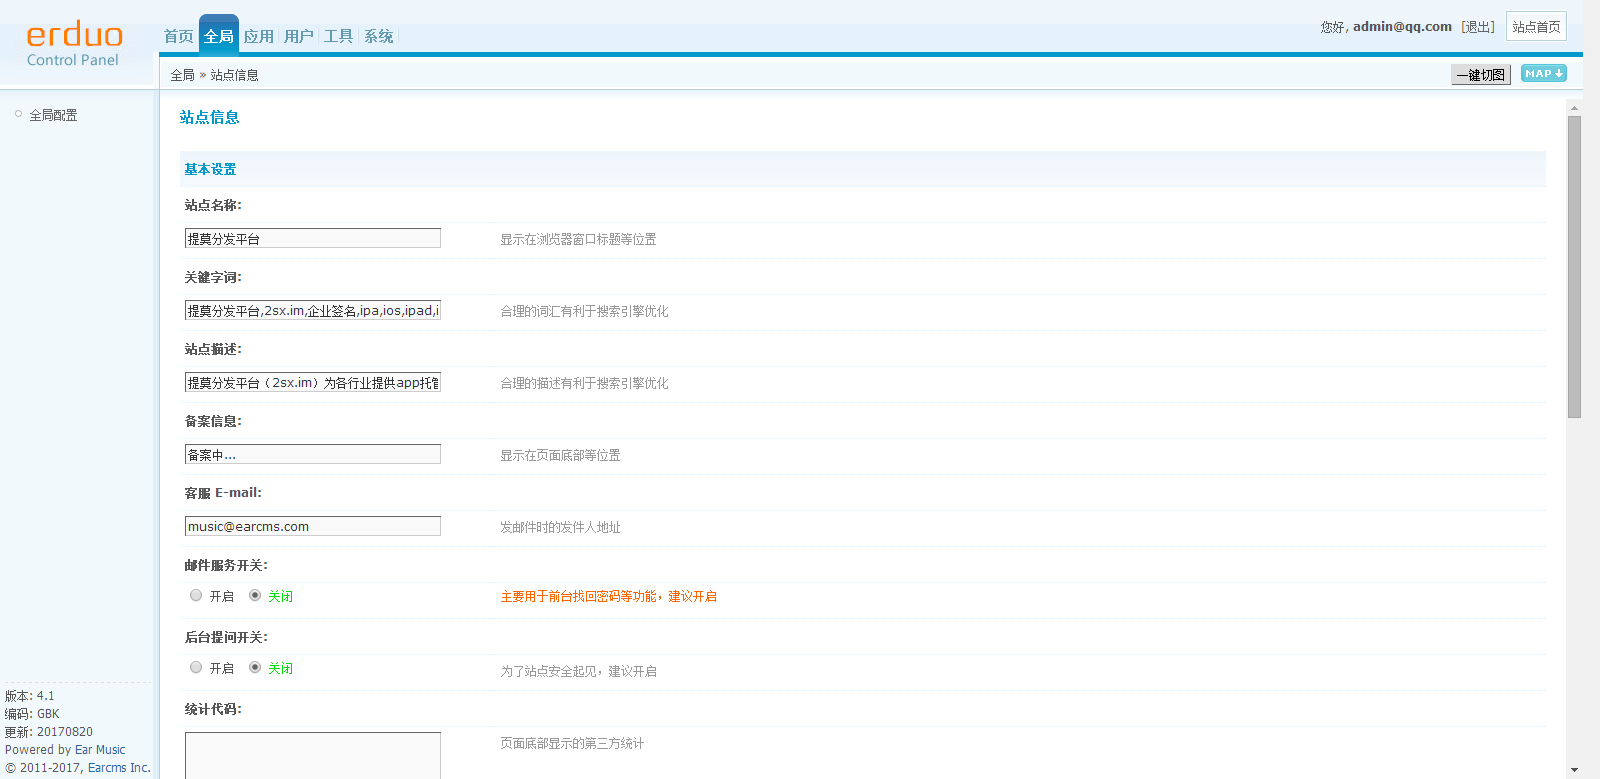
Task: Enable 邮件服务开关 with 开启 radio
Action: pos(196,595)
